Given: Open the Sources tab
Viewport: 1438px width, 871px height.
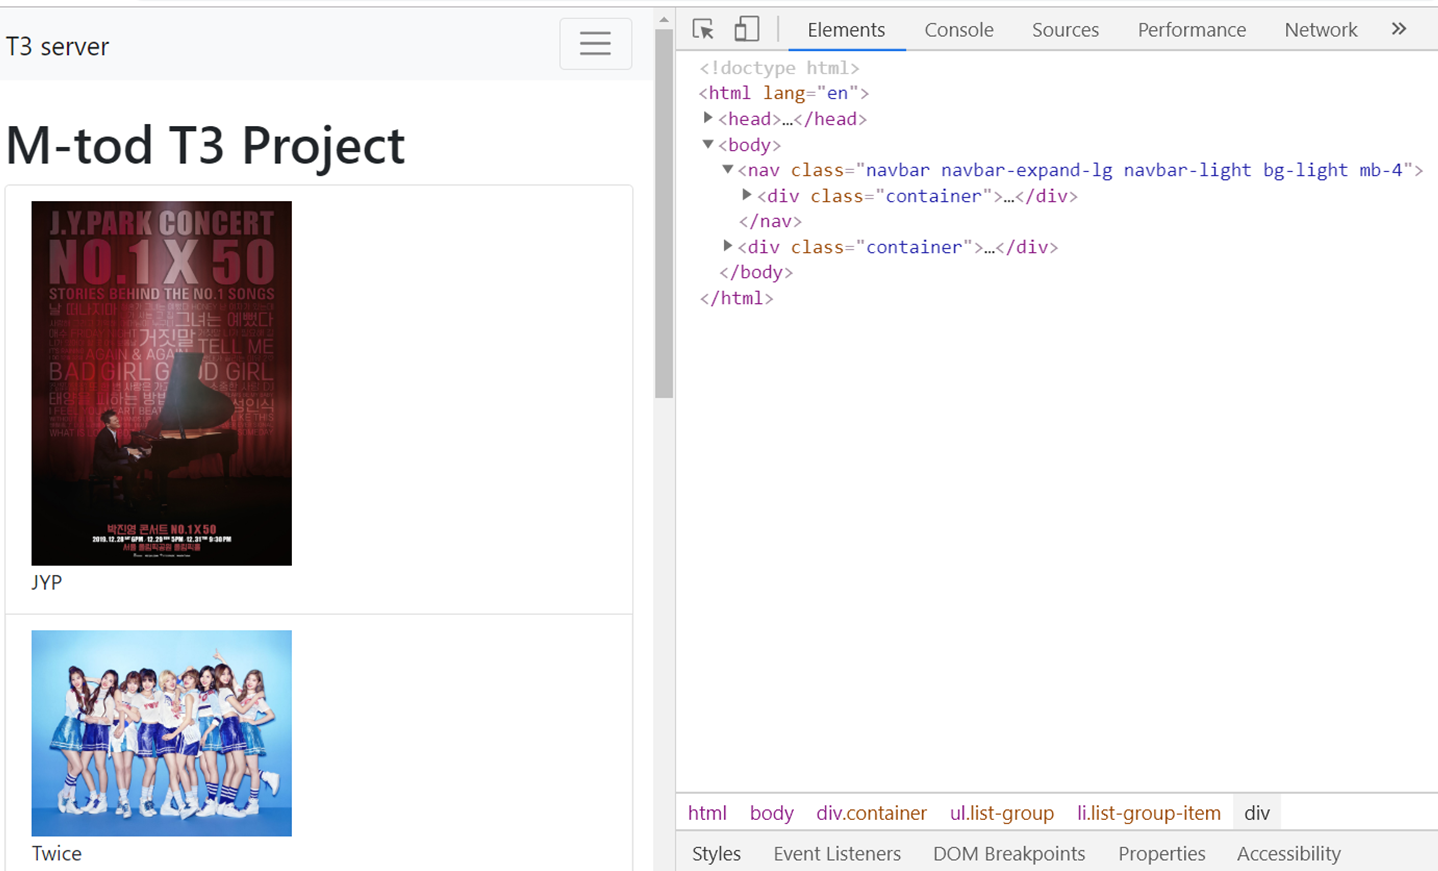Looking at the screenshot, I should click(1065, 30).
